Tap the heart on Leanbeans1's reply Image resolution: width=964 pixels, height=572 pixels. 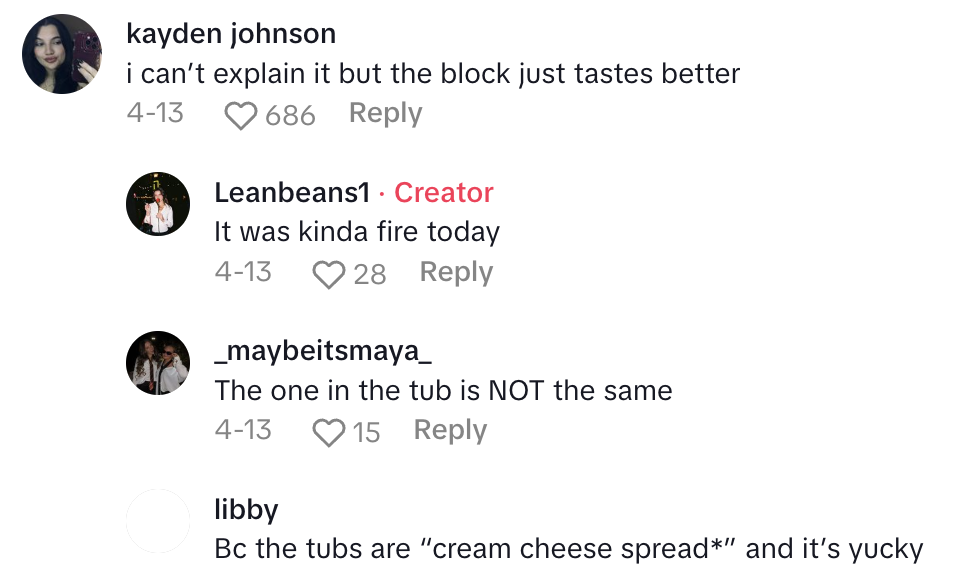point(329,274)
